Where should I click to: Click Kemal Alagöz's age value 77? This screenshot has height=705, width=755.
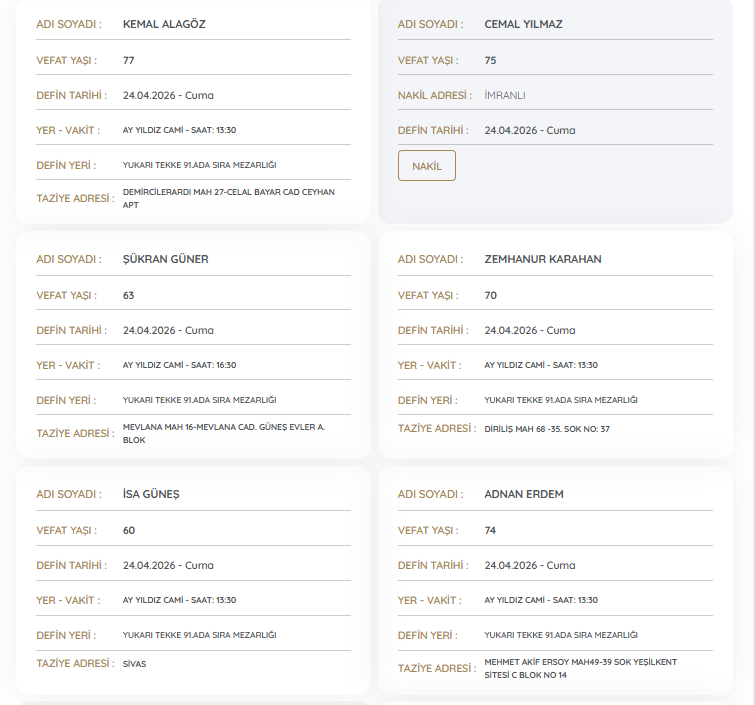click(x=129, y=60)
